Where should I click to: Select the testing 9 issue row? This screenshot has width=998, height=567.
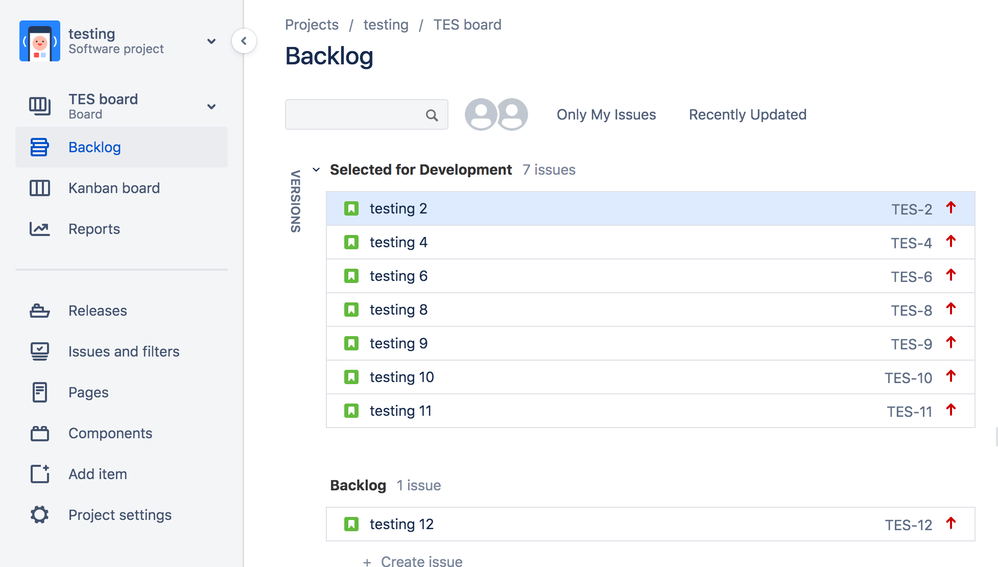click(650, 344)
